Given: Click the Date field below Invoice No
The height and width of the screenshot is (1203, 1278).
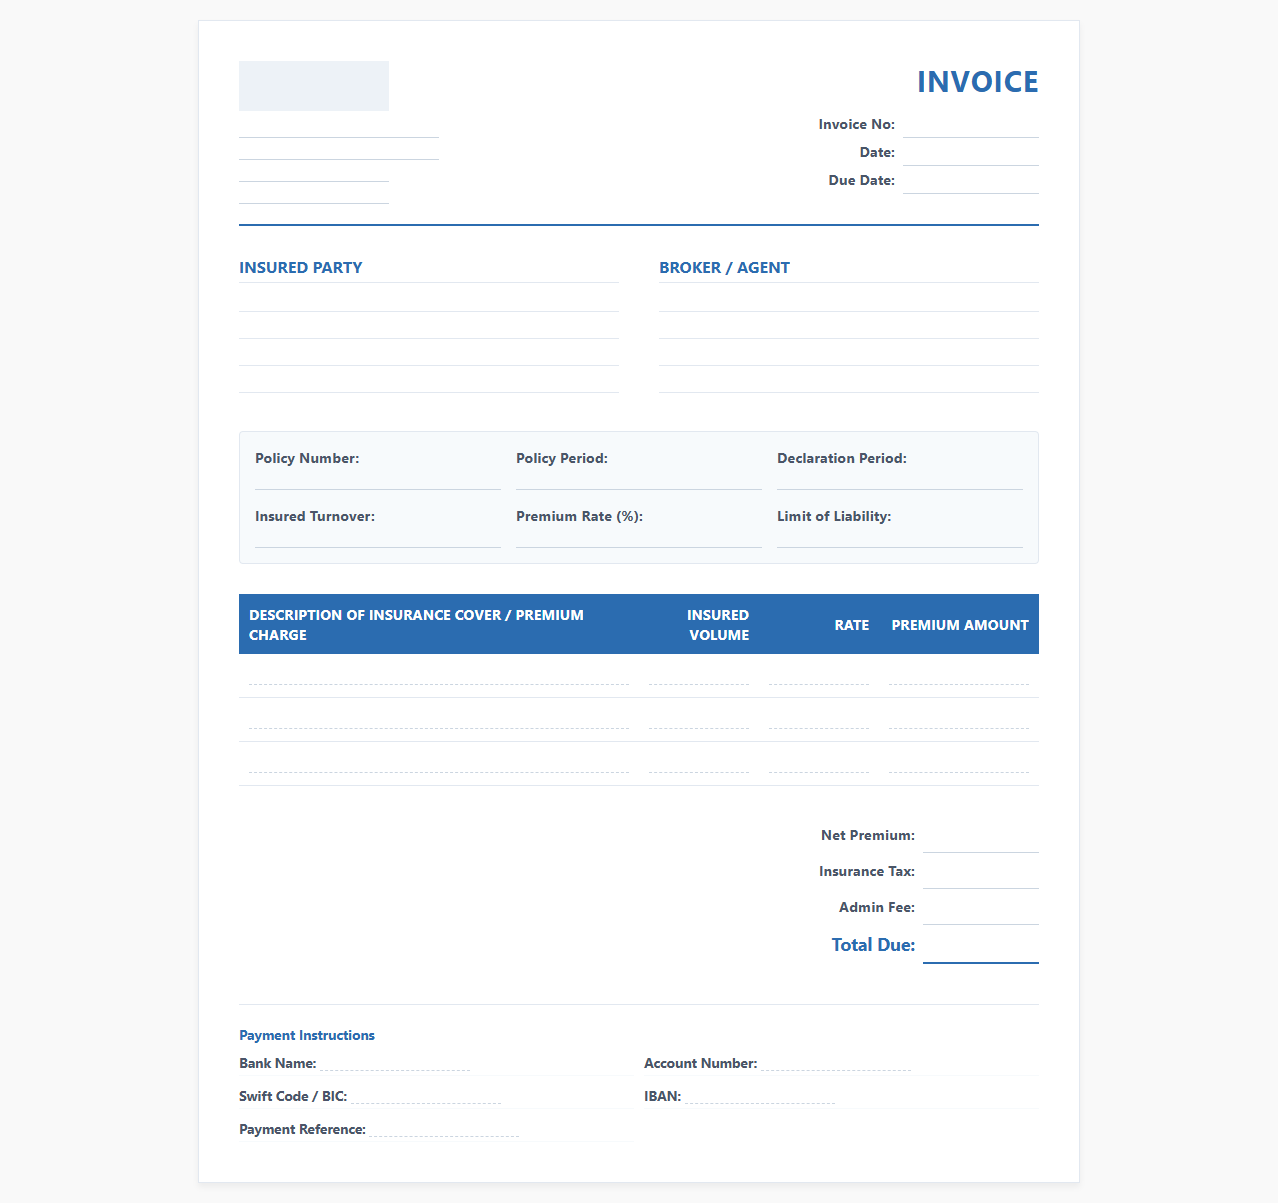Looking at the screenshot, I should click(x=970, y=153).
